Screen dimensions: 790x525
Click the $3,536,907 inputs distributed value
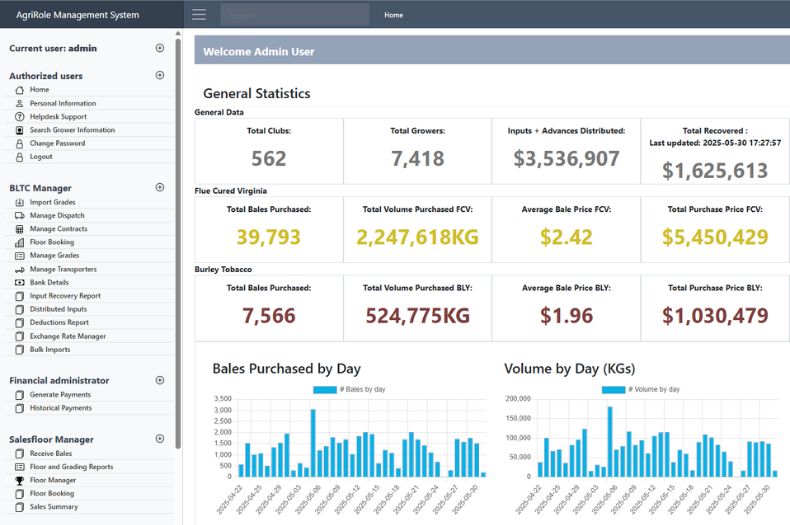click(566, 159)
